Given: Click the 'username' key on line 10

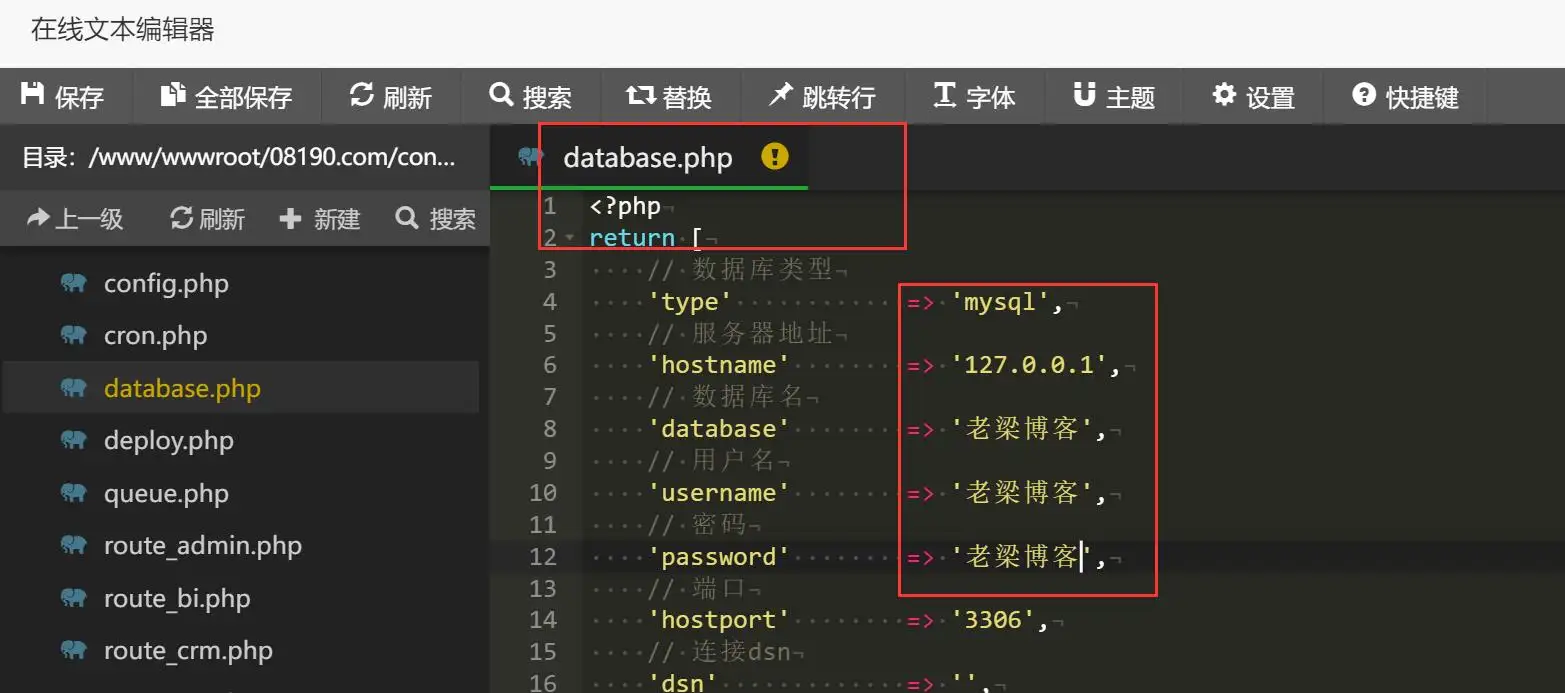Looking at the screenshot, I should point(719,493).
